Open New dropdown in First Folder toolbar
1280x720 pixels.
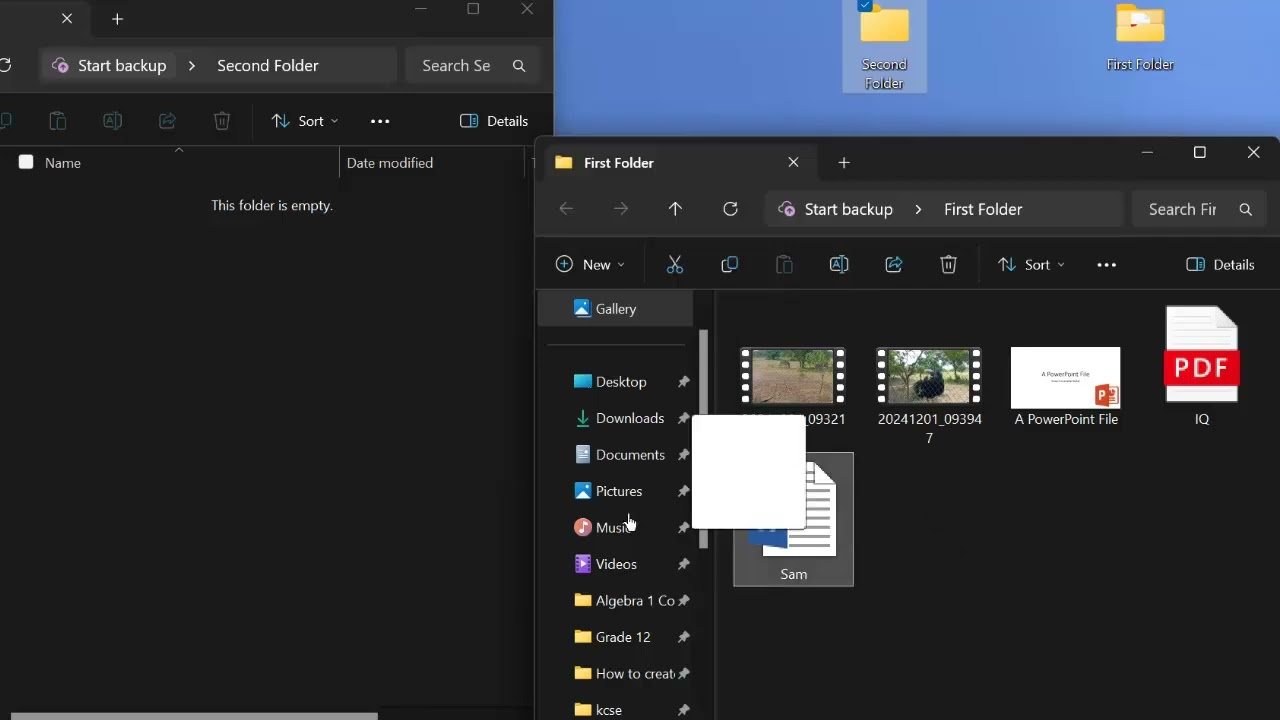[590, 265]
